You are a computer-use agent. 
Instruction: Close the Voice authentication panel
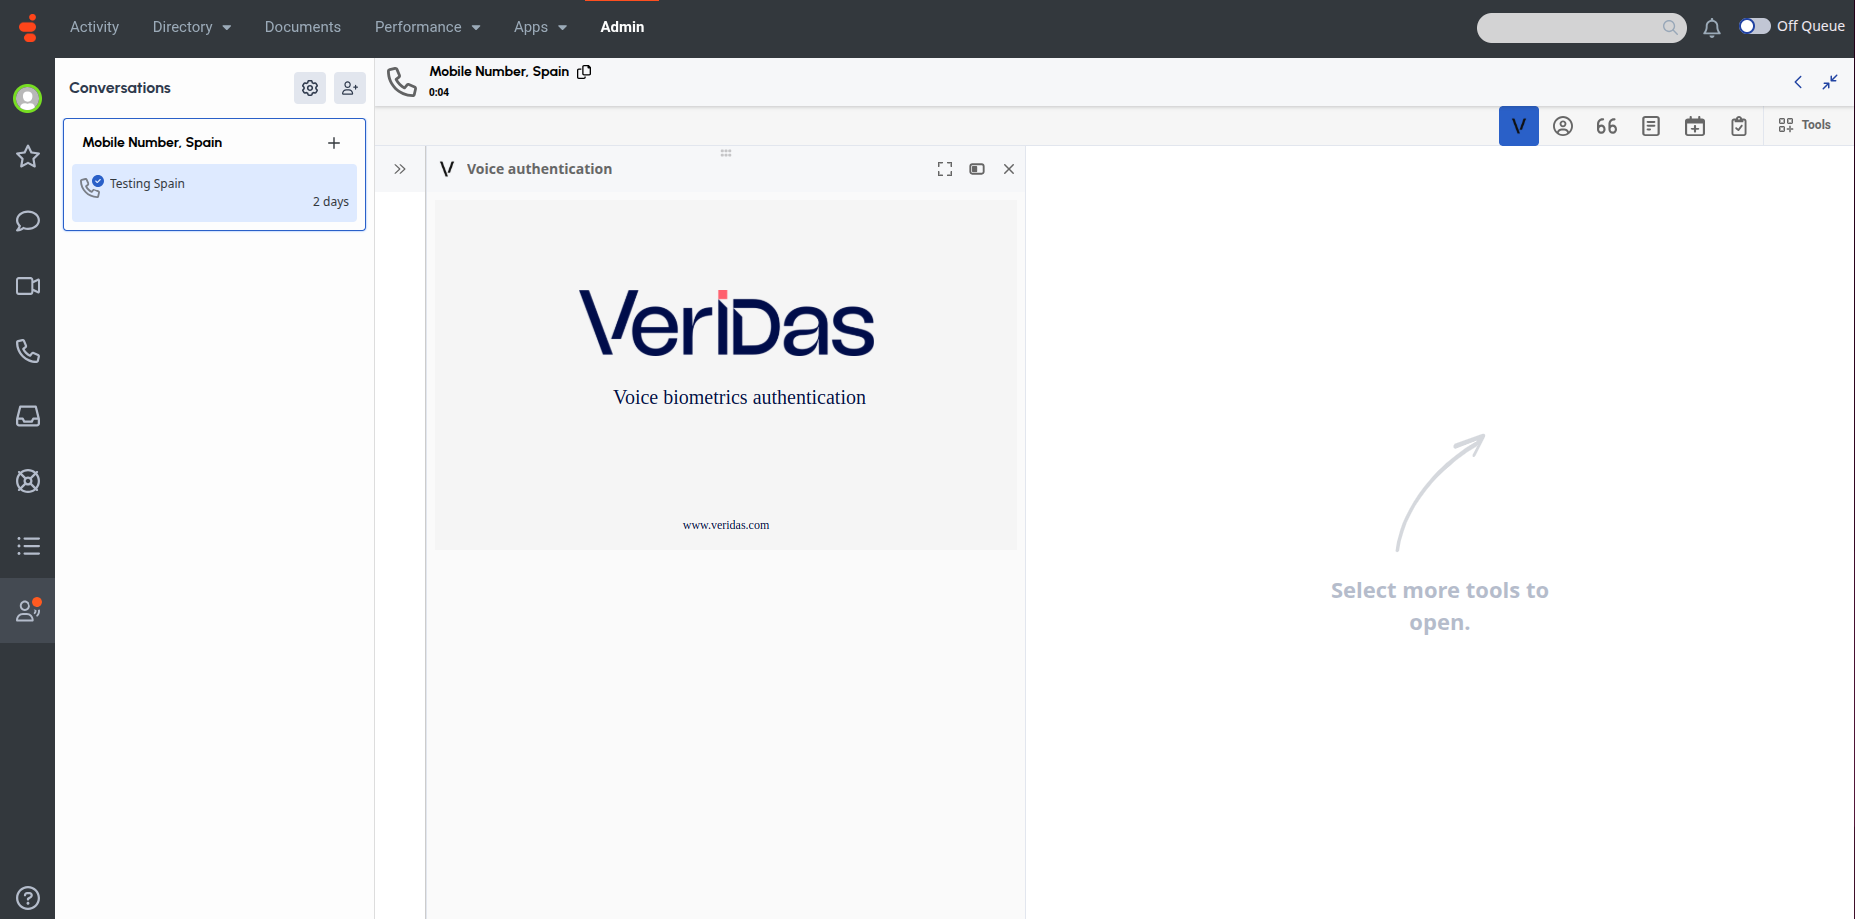[1009, 169]
